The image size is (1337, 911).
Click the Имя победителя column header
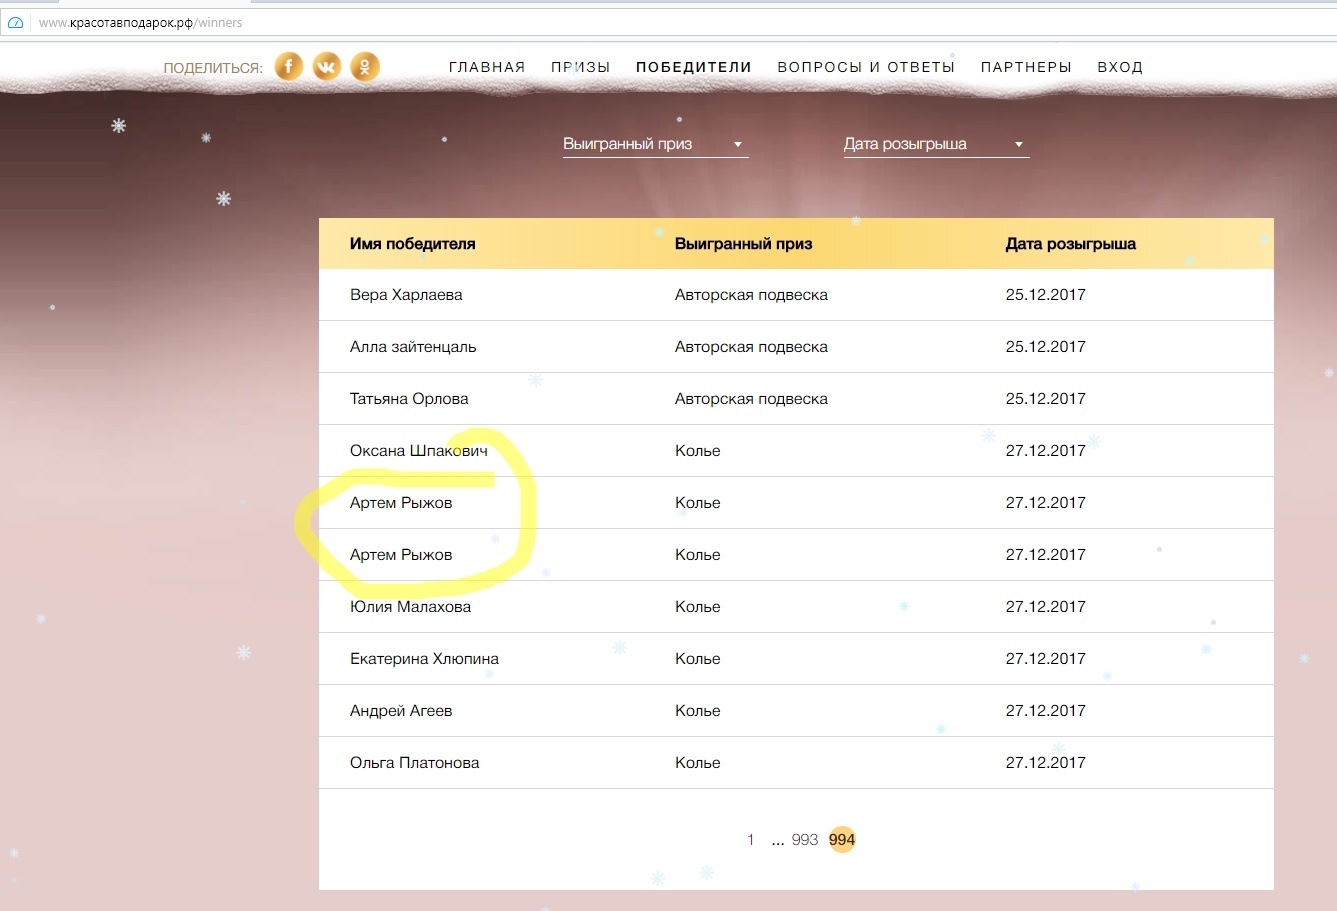(412, 244)
